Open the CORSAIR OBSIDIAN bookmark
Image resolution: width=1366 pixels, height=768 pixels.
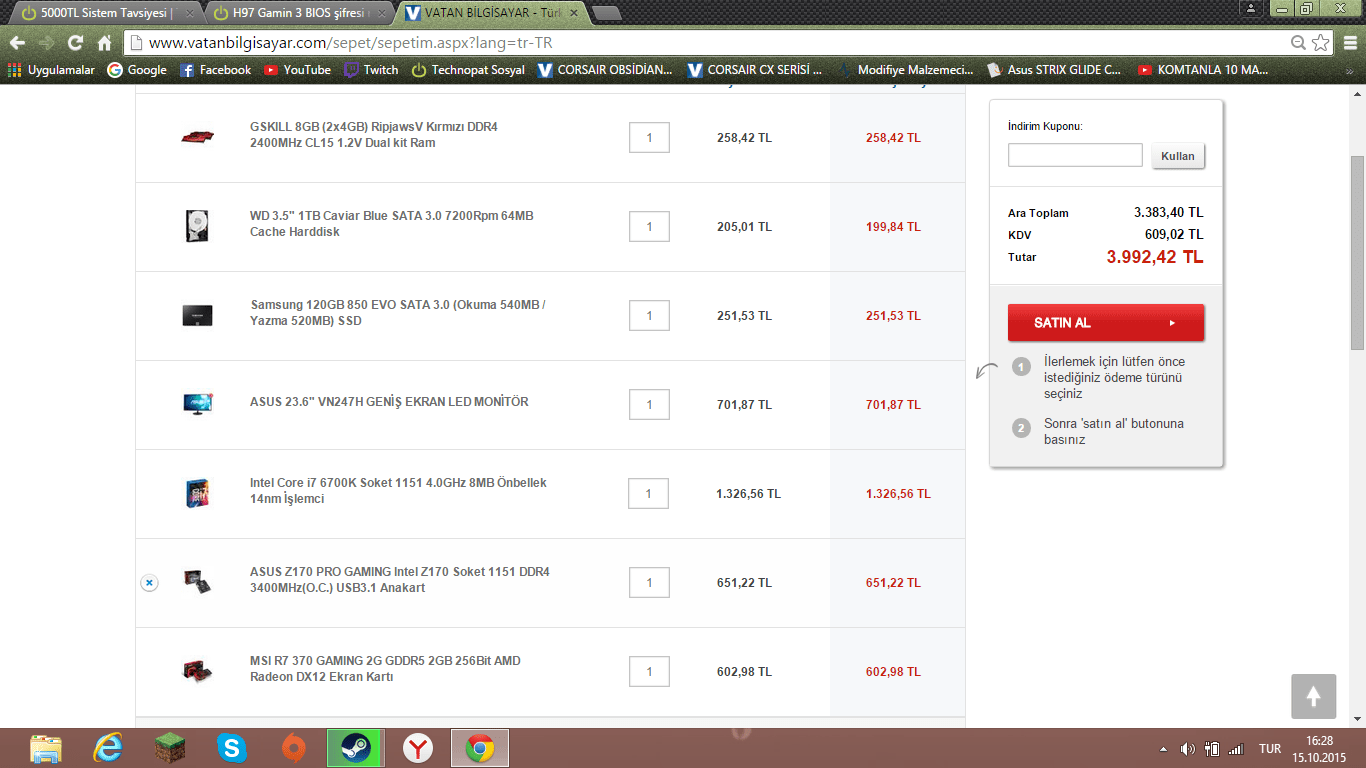coord(605,70)
